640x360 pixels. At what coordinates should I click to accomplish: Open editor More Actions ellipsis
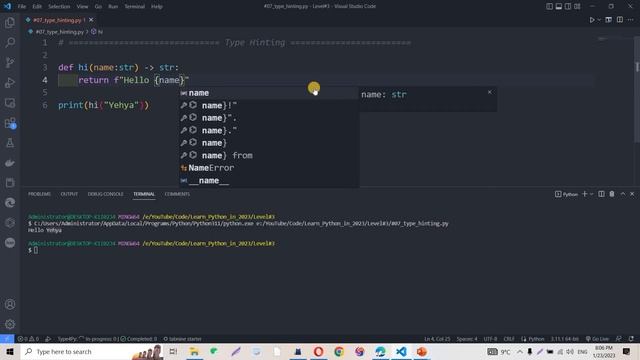pos(631,20)
